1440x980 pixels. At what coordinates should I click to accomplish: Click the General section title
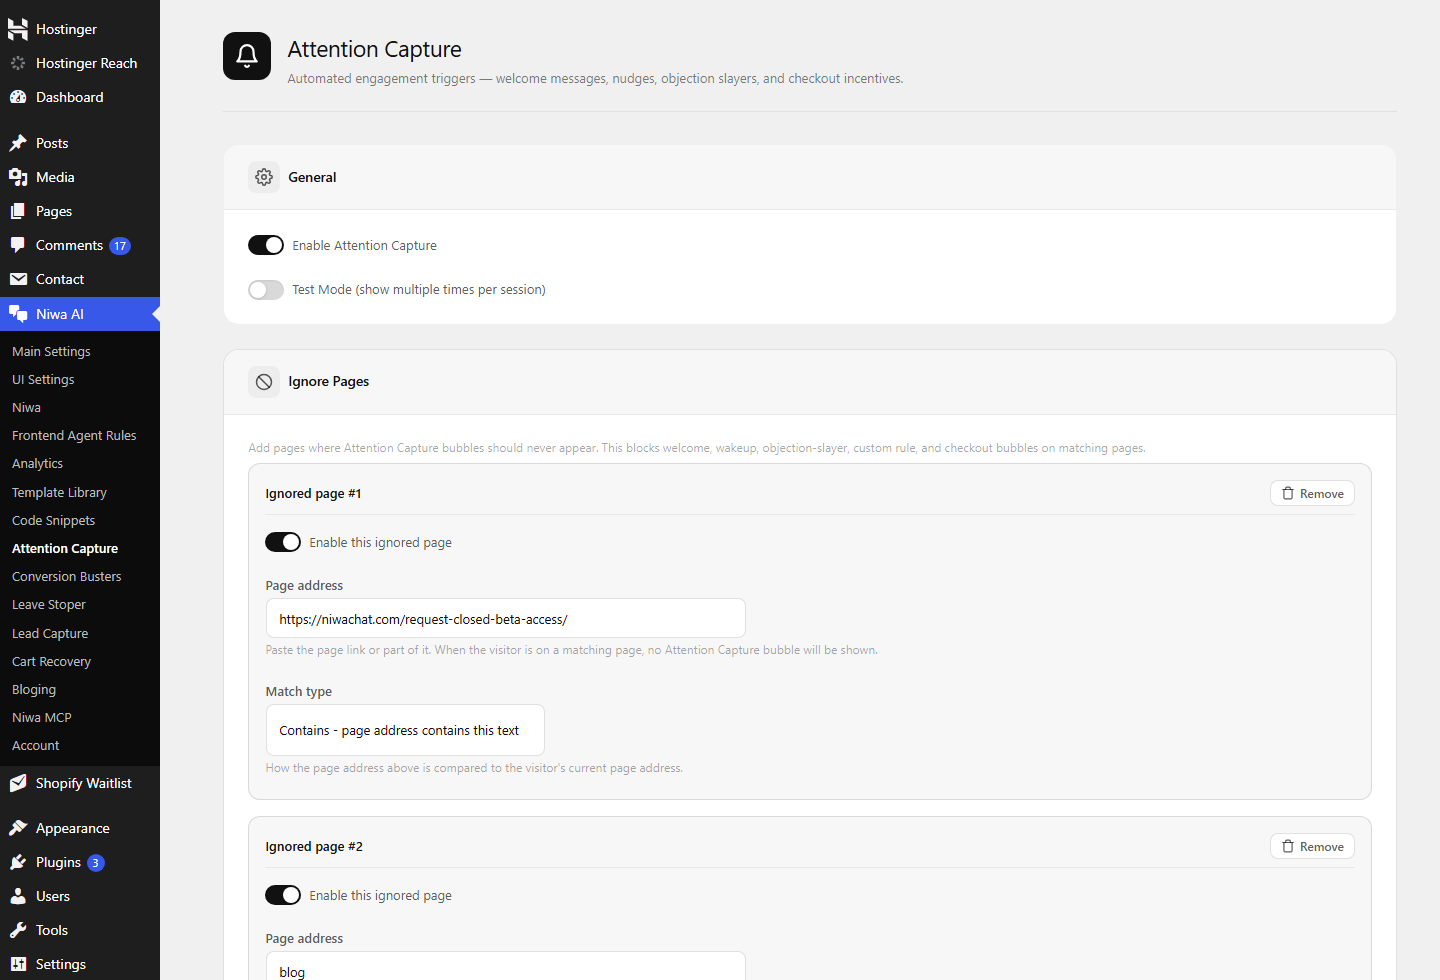point(312,177)
